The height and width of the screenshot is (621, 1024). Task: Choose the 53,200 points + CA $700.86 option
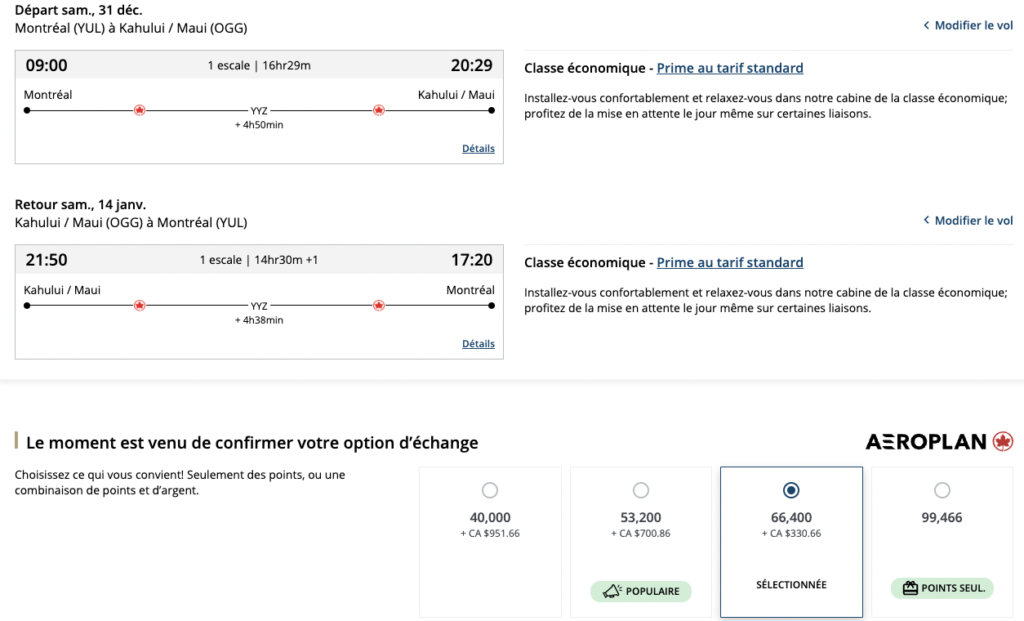[641, 490]
